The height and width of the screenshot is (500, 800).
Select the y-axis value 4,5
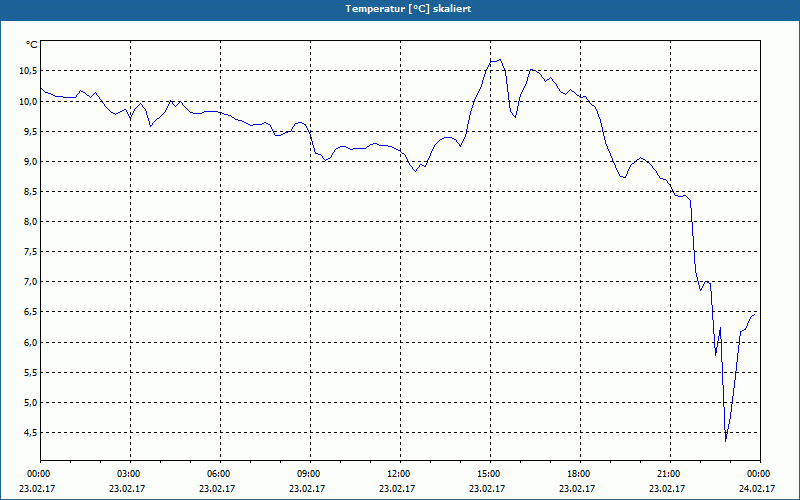(x=30, y=433)
